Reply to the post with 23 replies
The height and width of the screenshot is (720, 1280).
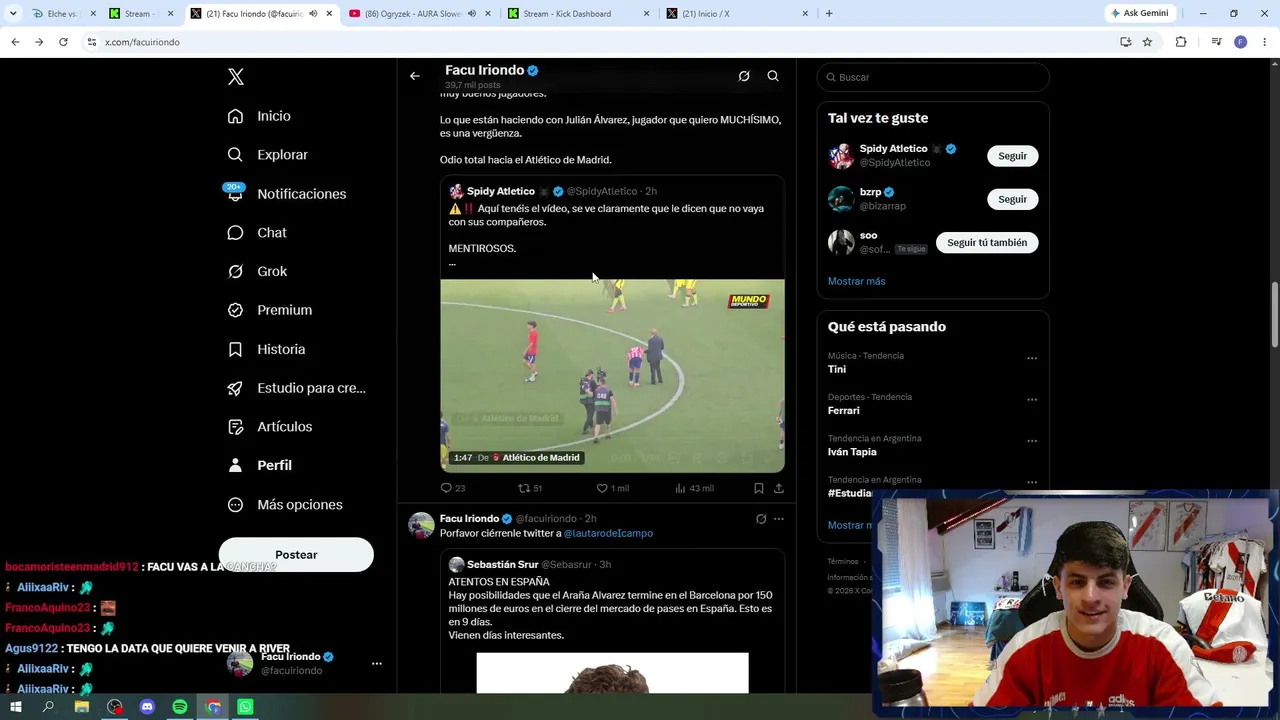453,488
